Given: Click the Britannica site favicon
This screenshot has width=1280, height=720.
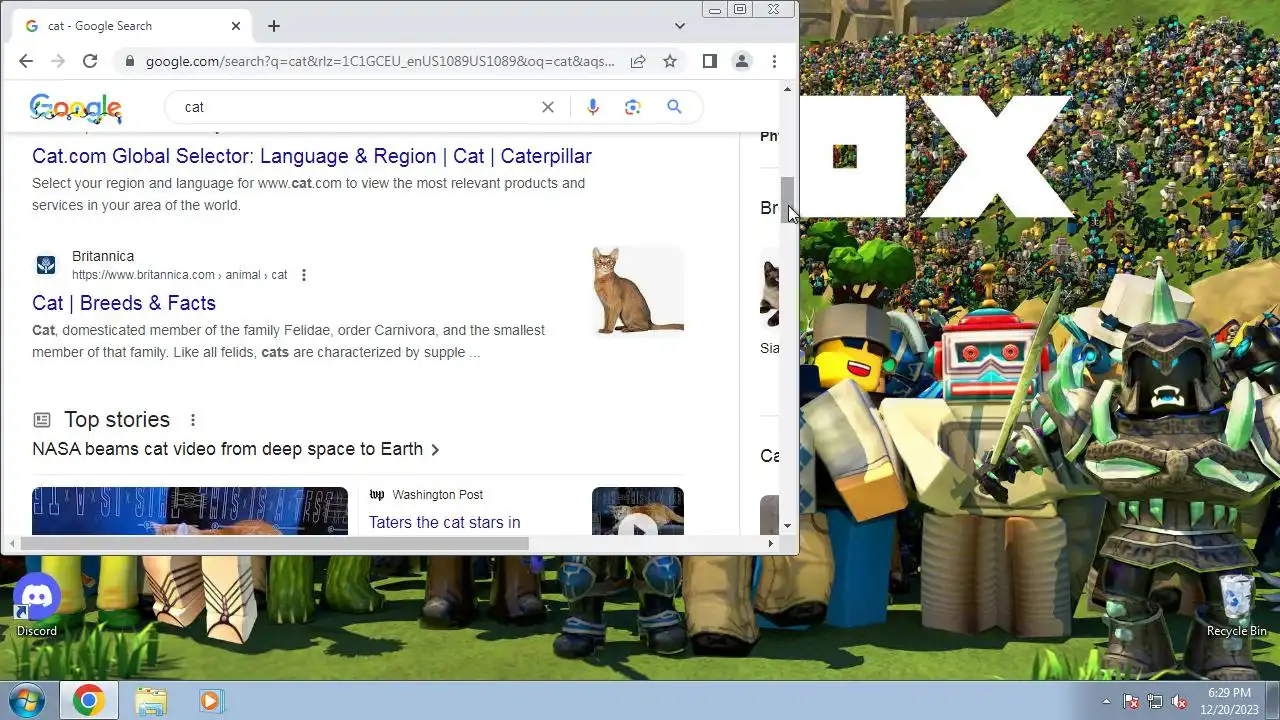Looking at the screenshot, I should (46, 265).
